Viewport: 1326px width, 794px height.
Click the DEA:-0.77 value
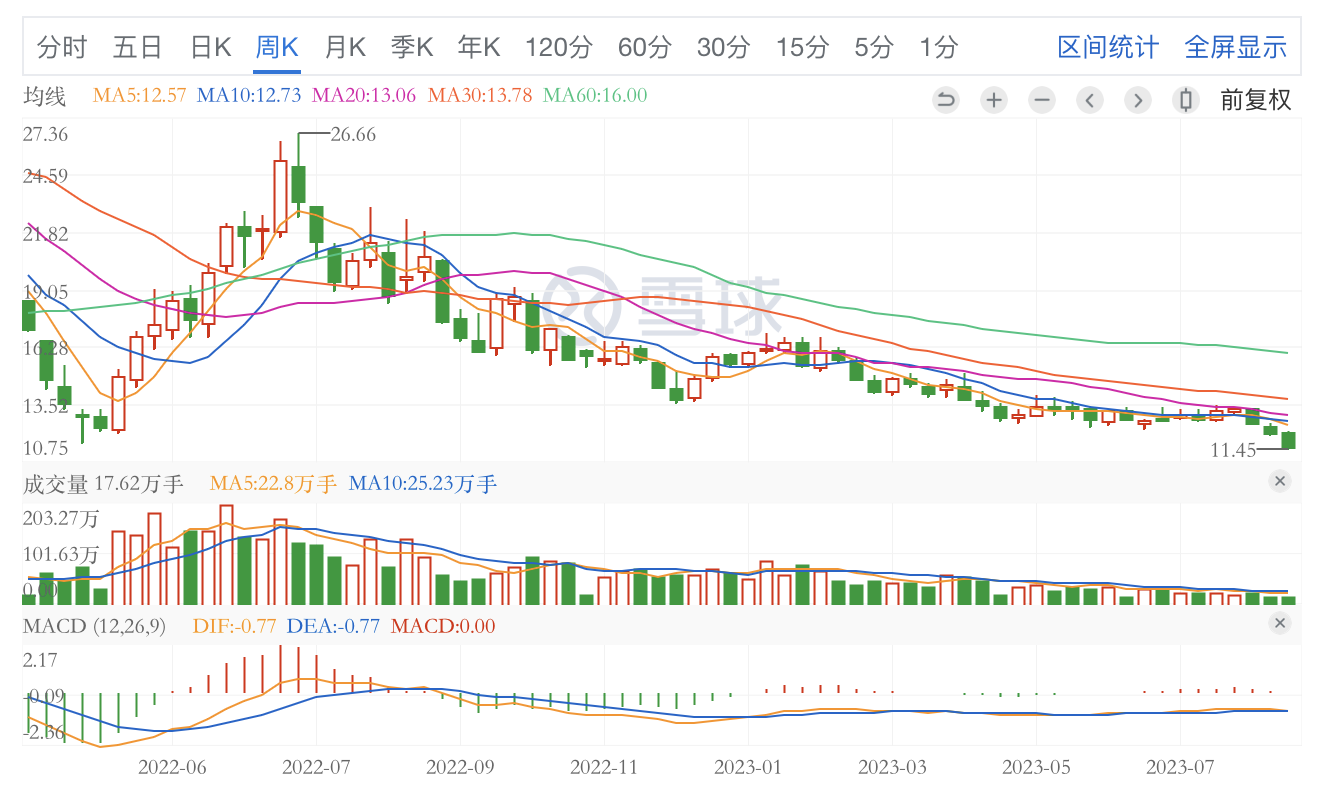[333, 627]
